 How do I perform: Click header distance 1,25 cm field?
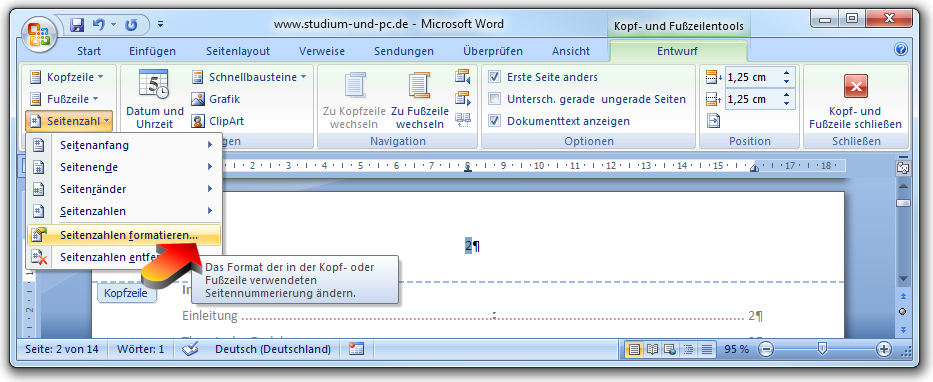point(752,77)
